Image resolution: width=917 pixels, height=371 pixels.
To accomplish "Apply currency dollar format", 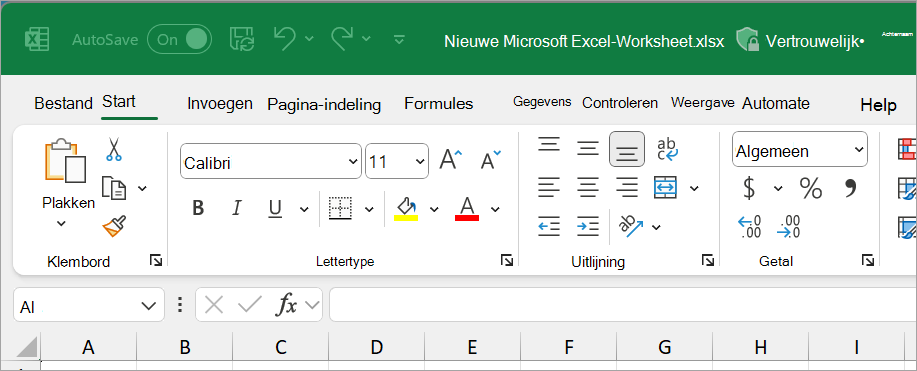I will pos(749,188).
